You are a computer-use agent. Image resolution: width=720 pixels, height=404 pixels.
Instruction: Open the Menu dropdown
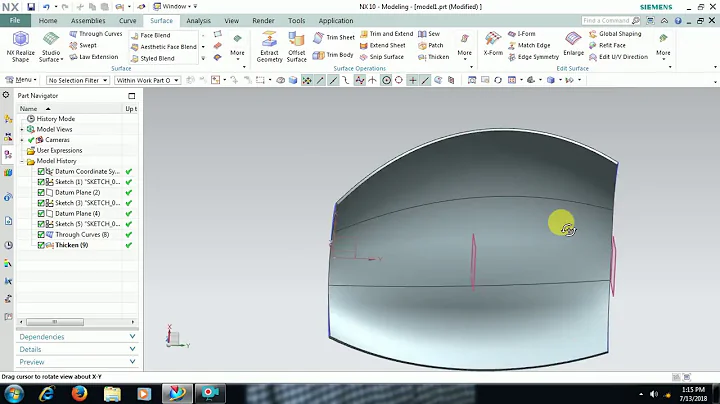click(22, 80)
